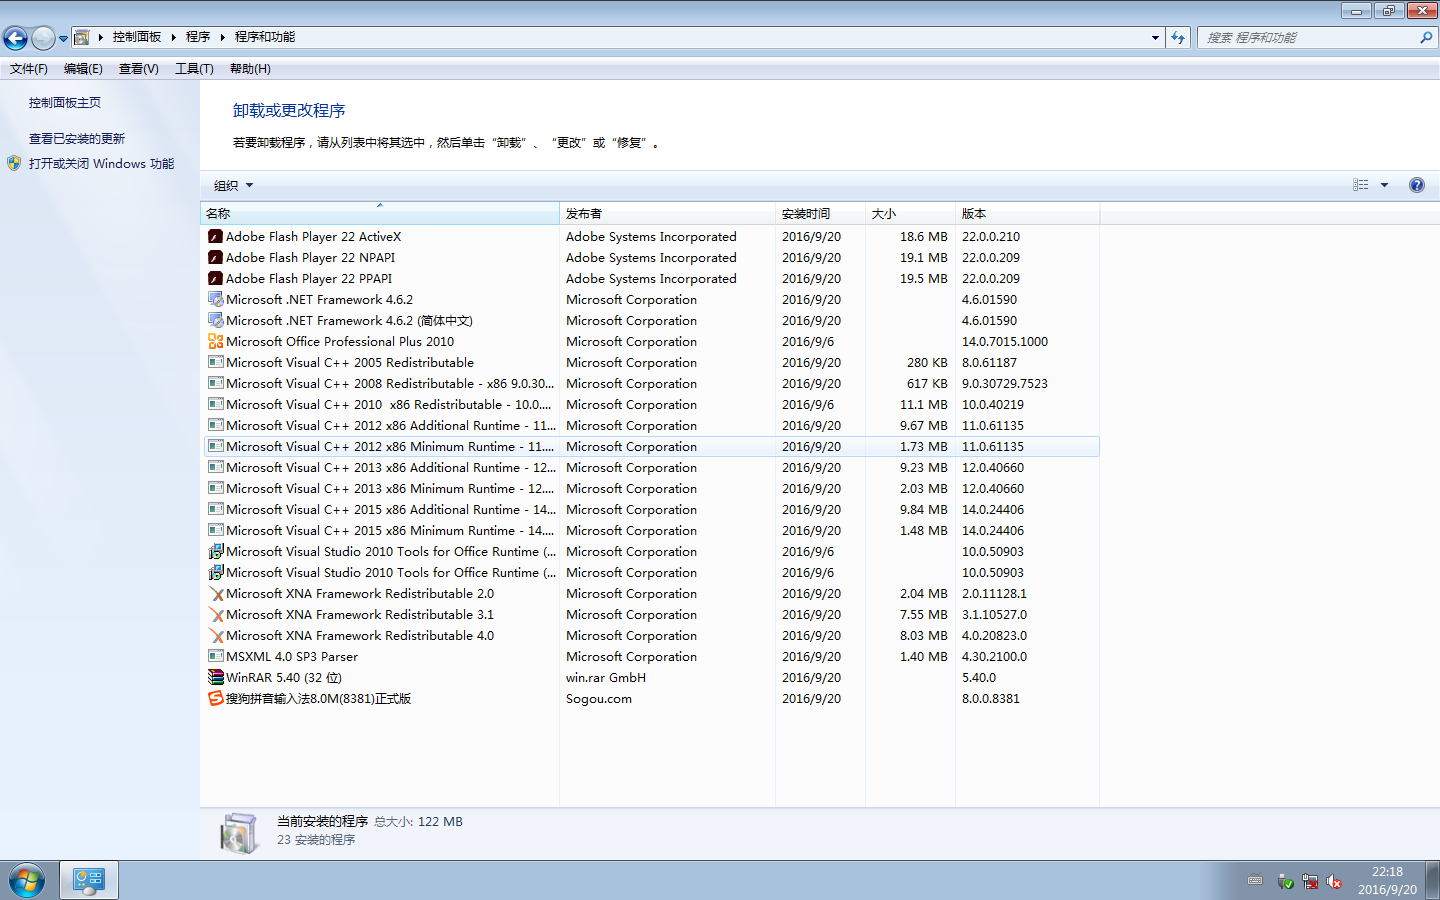Open the 控制面板主页 link
This screenshot has height=900, width=1440.
pos(65,103)
